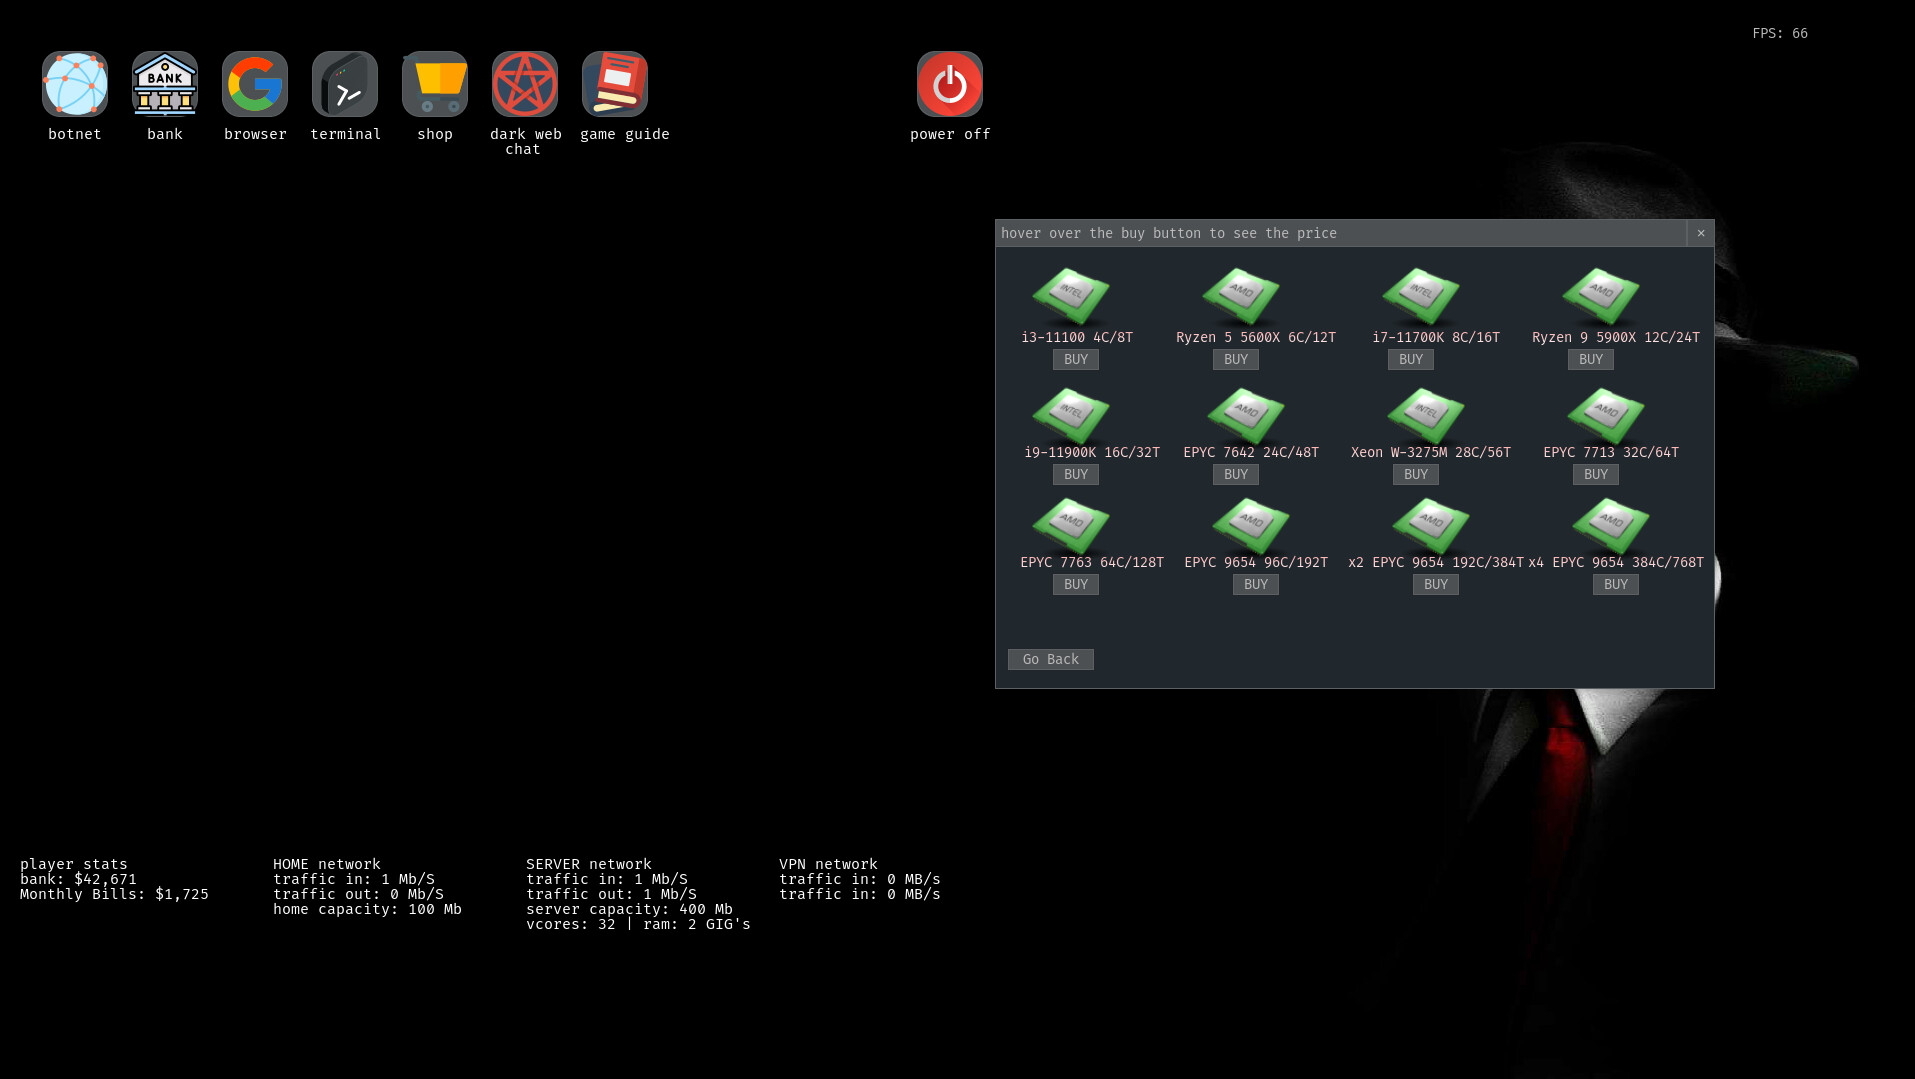Buy the EPYC 7642 24C/48T CPU

1235,474
